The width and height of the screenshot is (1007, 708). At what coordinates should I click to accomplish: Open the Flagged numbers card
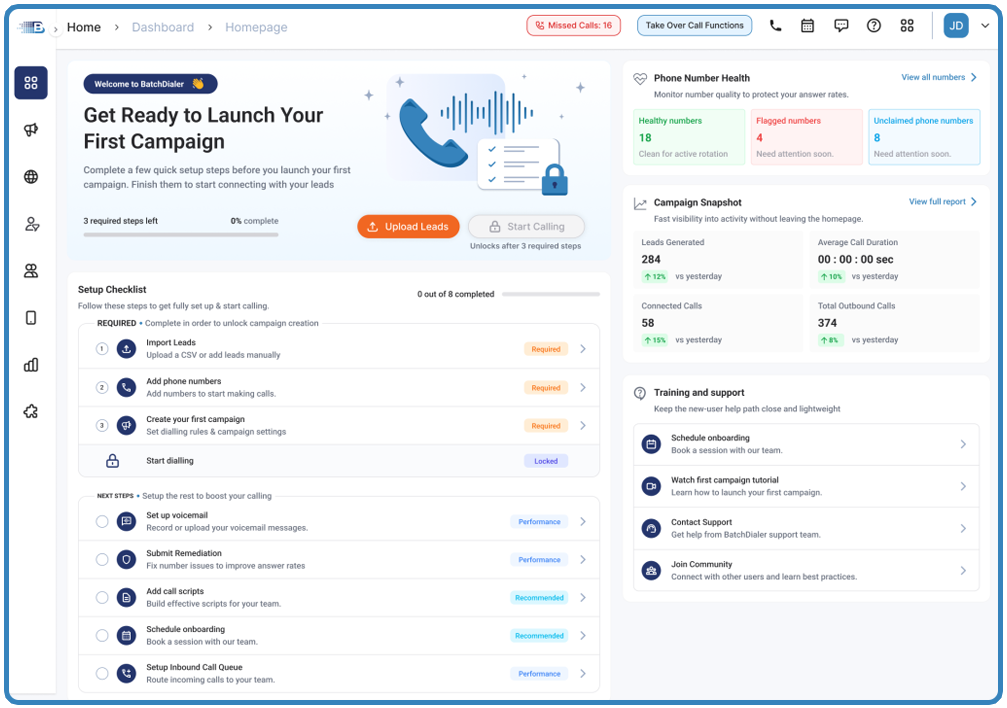pyautogui.click(x=807, y=137)
